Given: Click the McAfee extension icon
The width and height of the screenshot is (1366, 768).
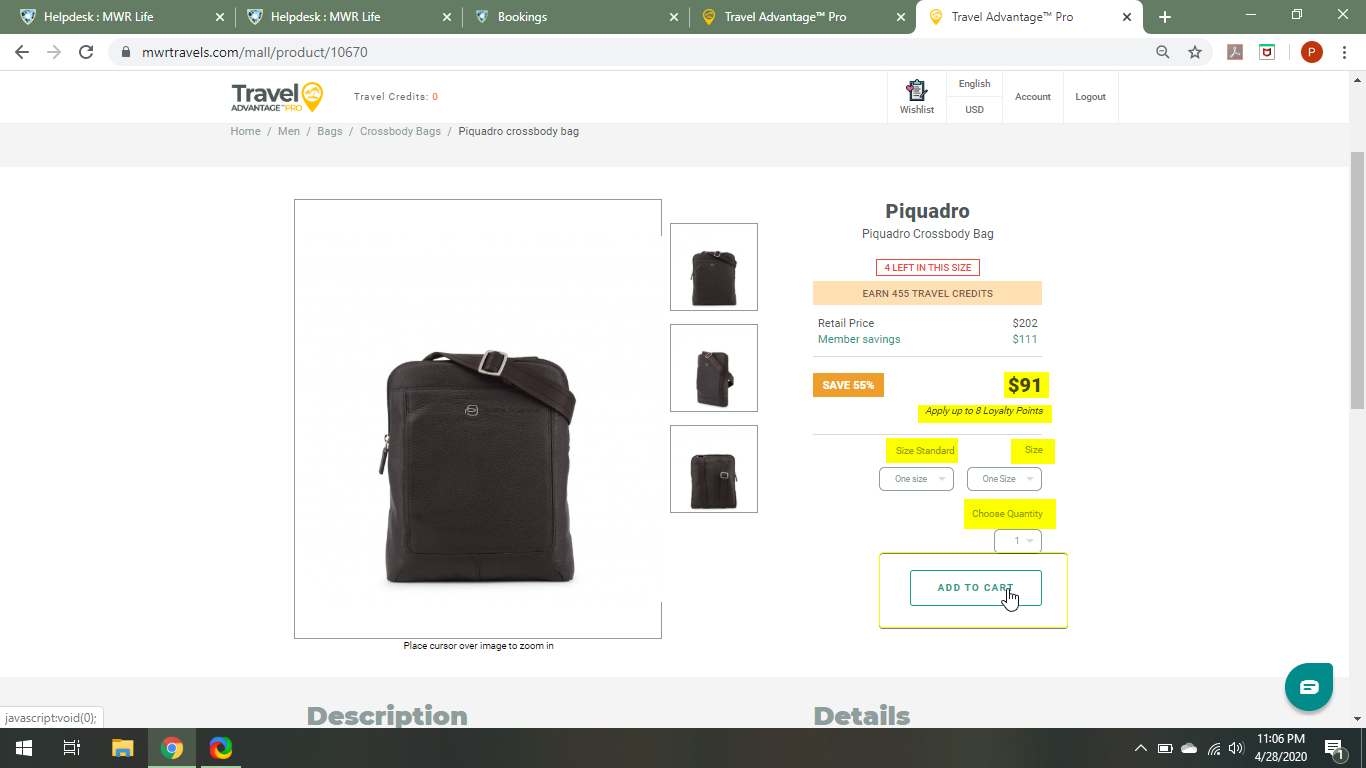Looking at the screenshot, I should (x=1267, y=52).
